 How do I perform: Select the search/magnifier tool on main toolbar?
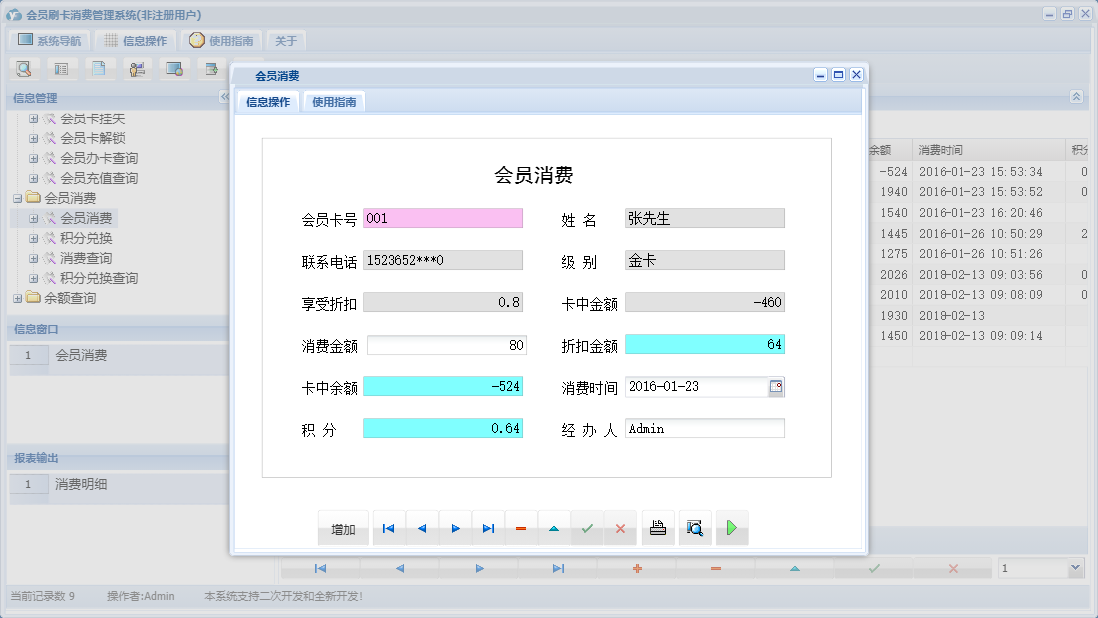24,68
